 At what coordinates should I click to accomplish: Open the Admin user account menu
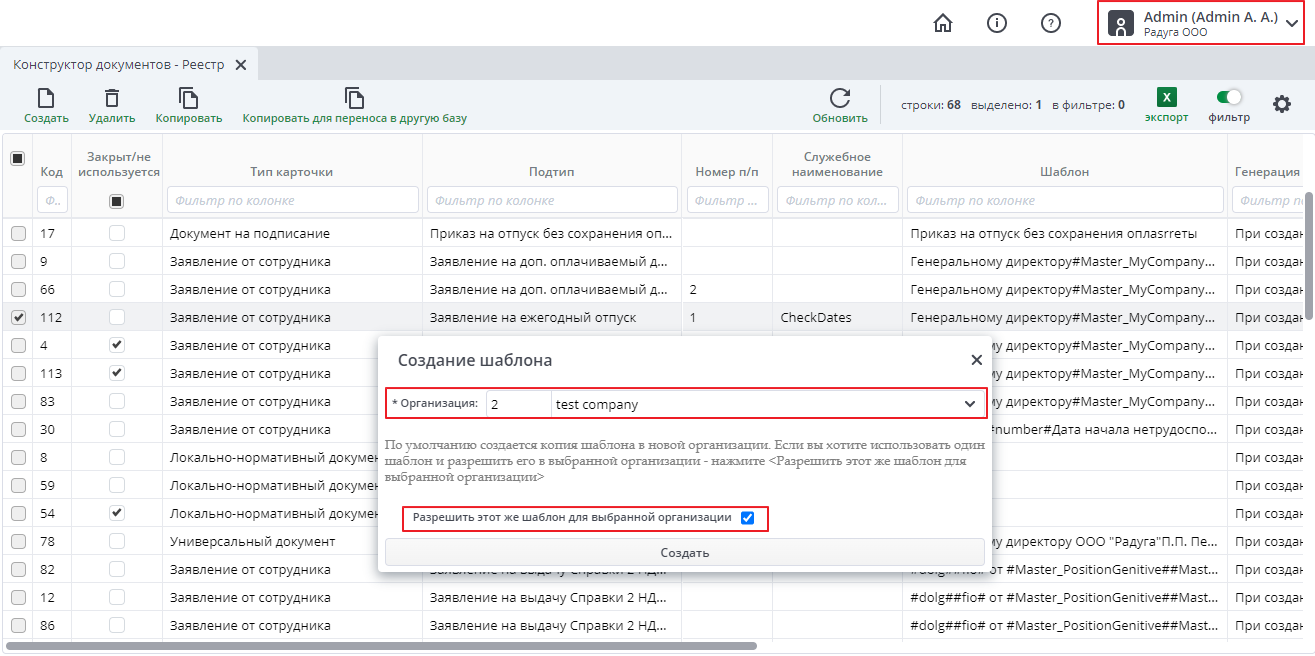pos(1200,23)
